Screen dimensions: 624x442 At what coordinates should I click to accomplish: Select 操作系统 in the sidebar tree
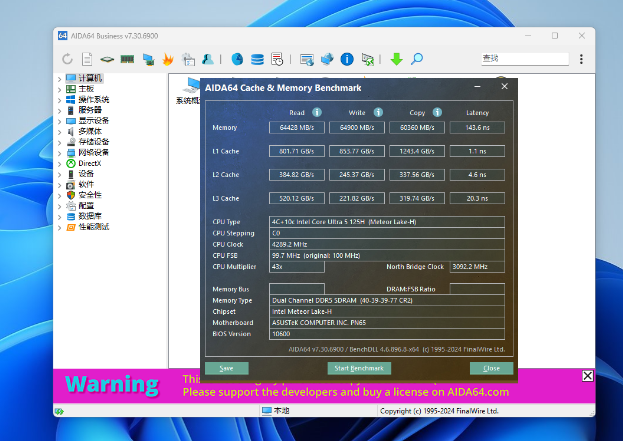click(x=94, y=99)
